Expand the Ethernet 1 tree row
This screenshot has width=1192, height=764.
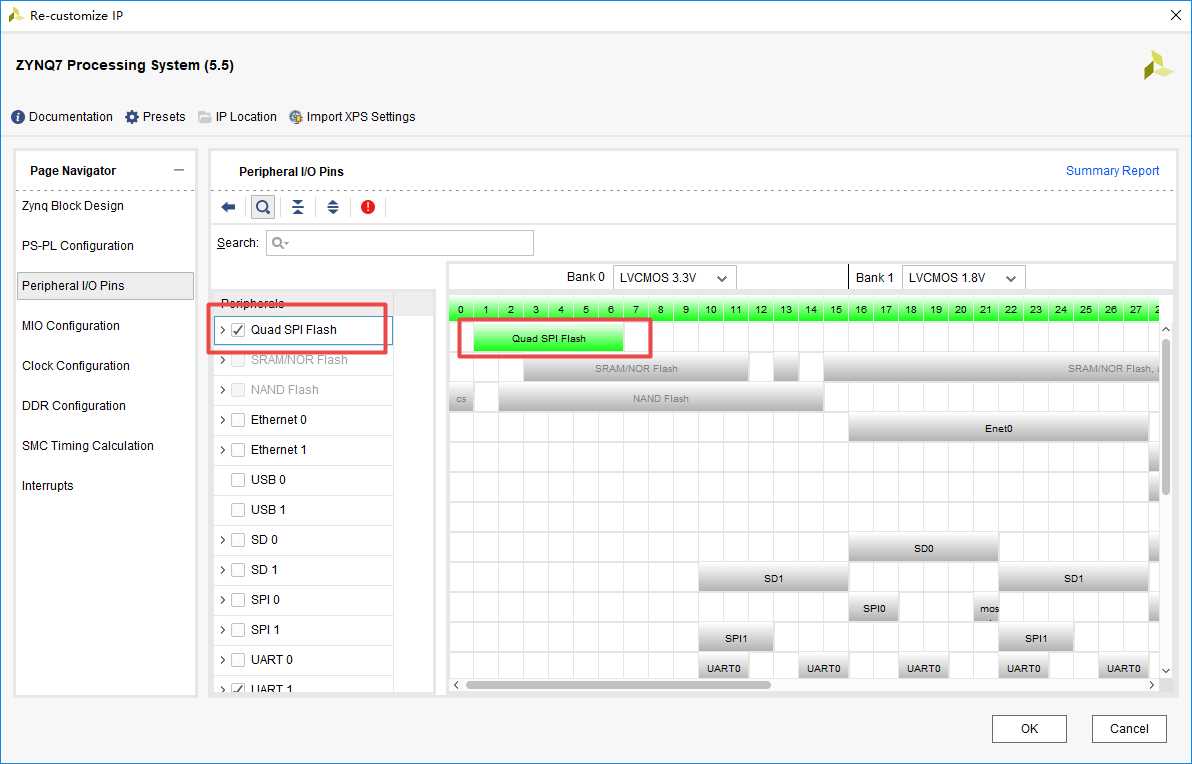(223, 450)
